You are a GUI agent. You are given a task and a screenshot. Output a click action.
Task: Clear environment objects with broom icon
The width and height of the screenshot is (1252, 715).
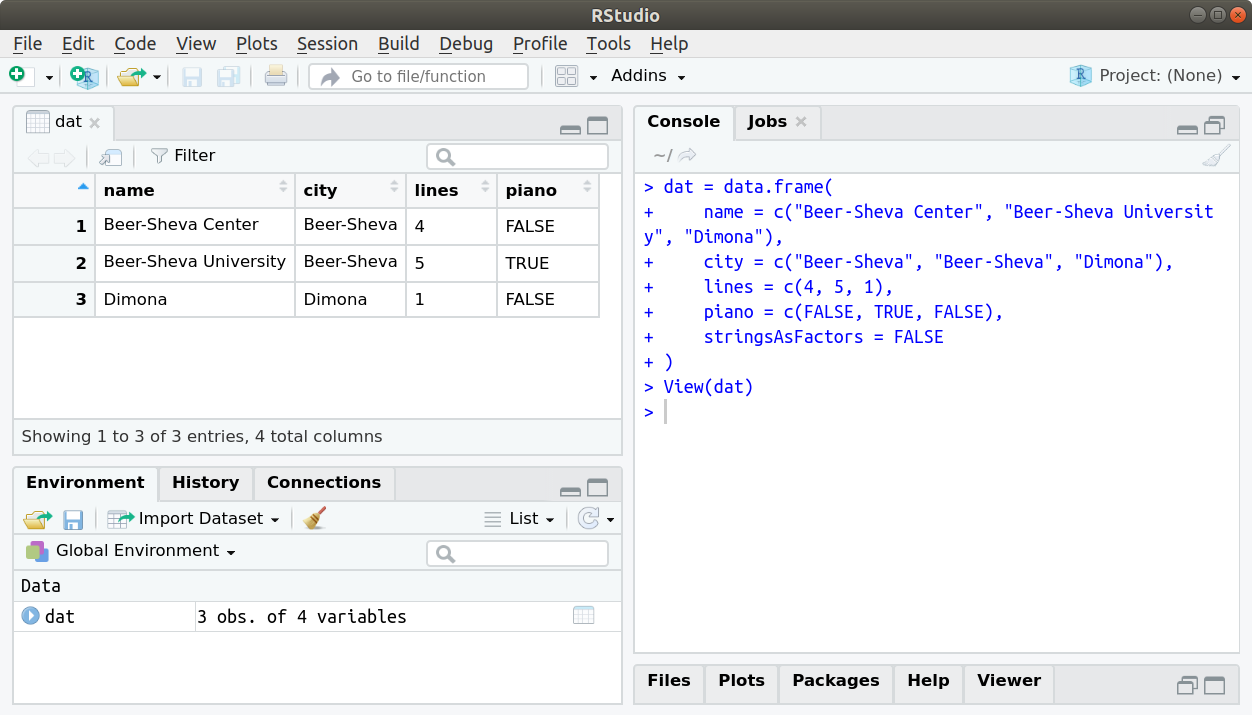click(315, 518)
